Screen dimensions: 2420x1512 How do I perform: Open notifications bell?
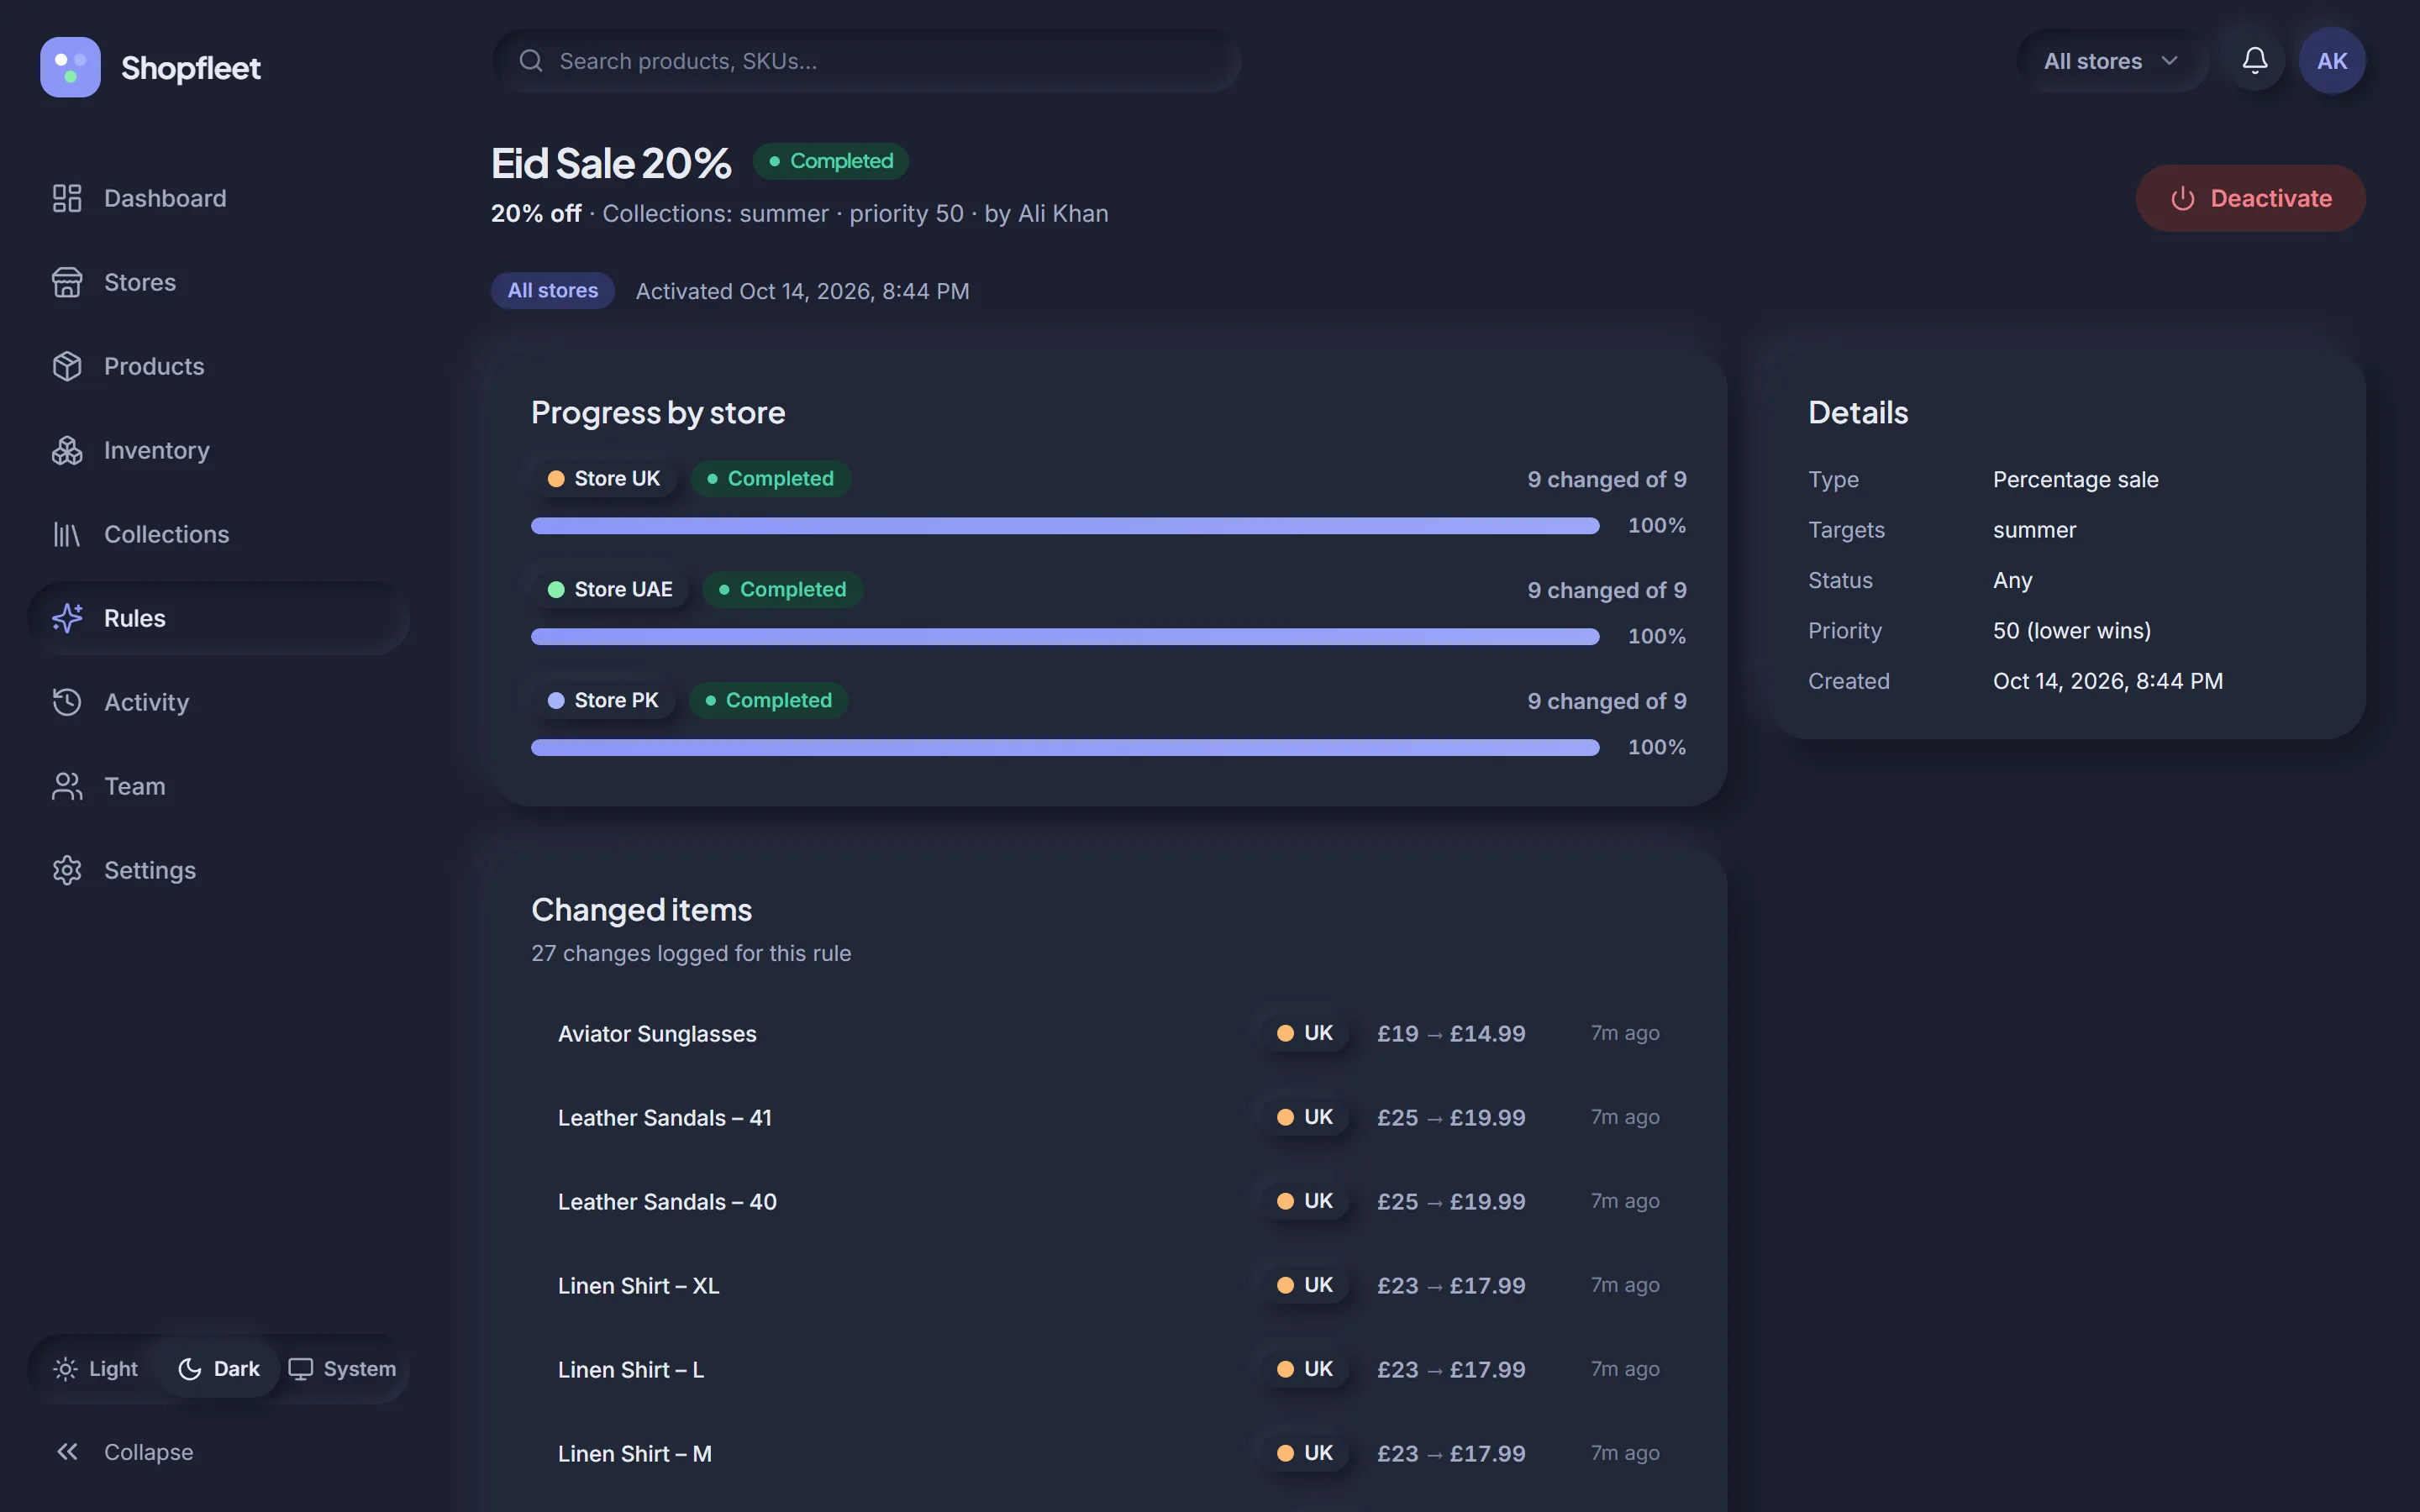pyautogui.click(x=2254, y=61)
